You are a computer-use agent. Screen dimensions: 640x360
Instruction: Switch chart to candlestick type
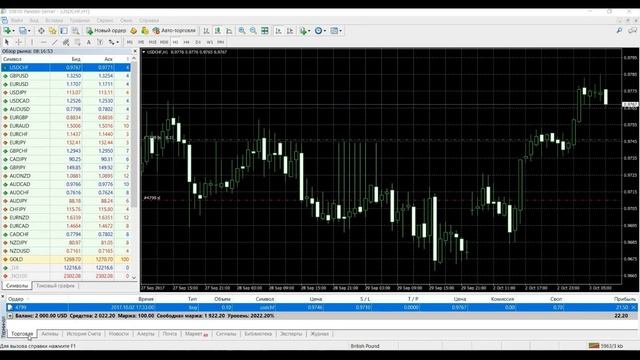tap(218, 31)
